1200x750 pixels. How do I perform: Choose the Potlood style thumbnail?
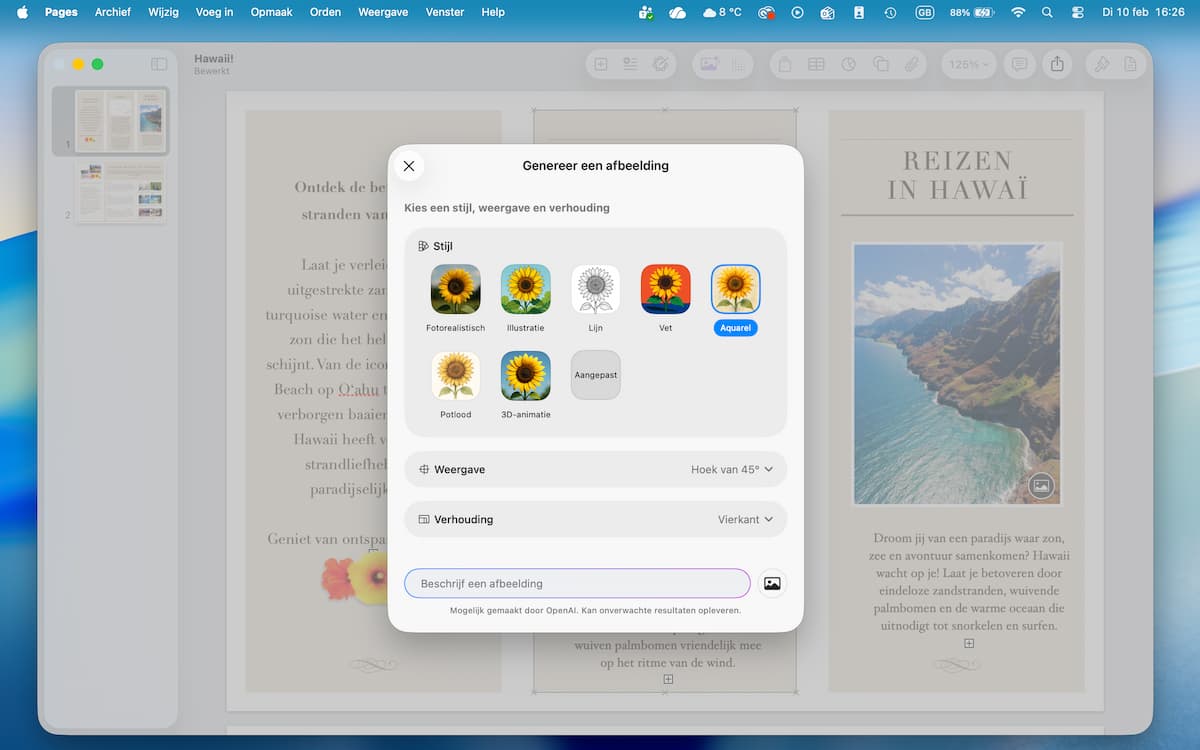pos(455,376)
